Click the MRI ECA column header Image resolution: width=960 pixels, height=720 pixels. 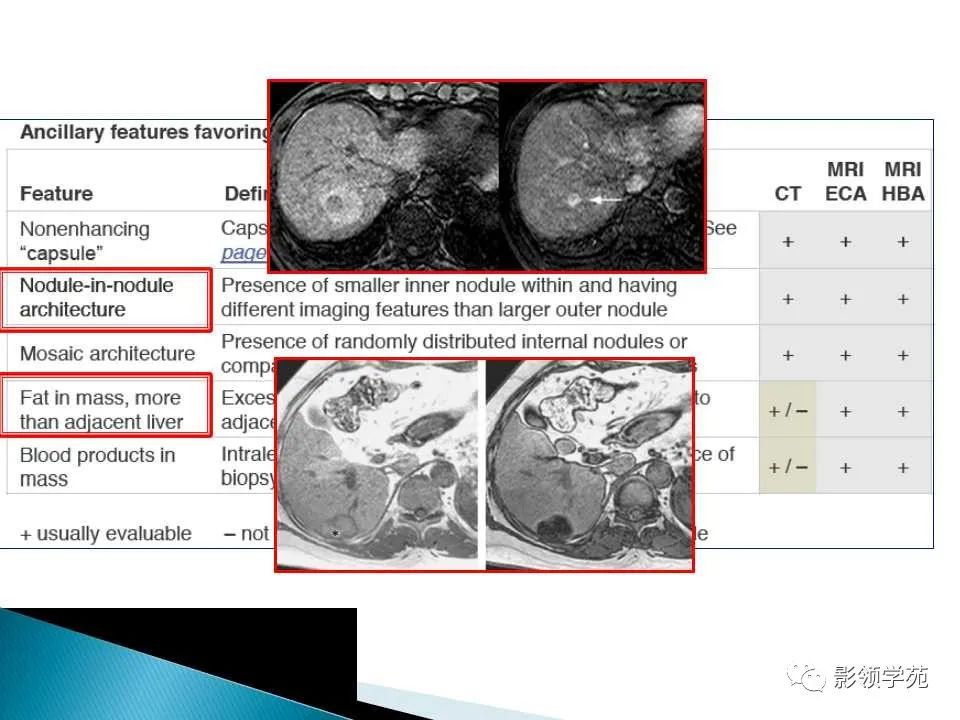click(846, 181)
